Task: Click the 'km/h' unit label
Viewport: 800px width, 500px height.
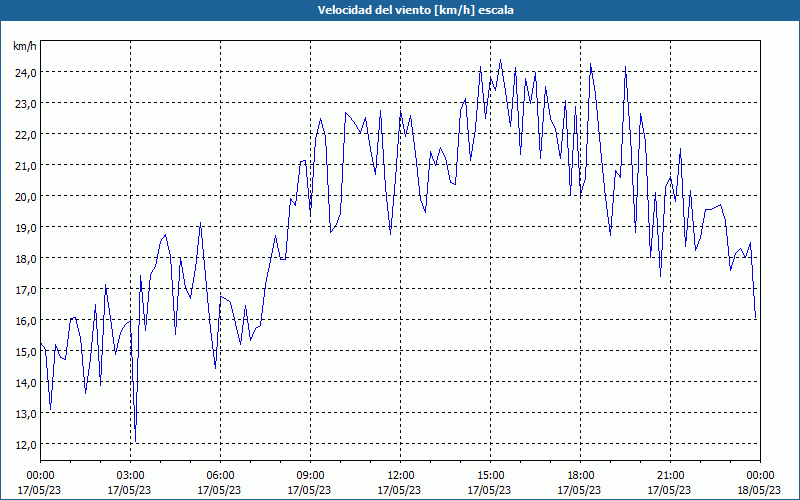Action: 25,47
